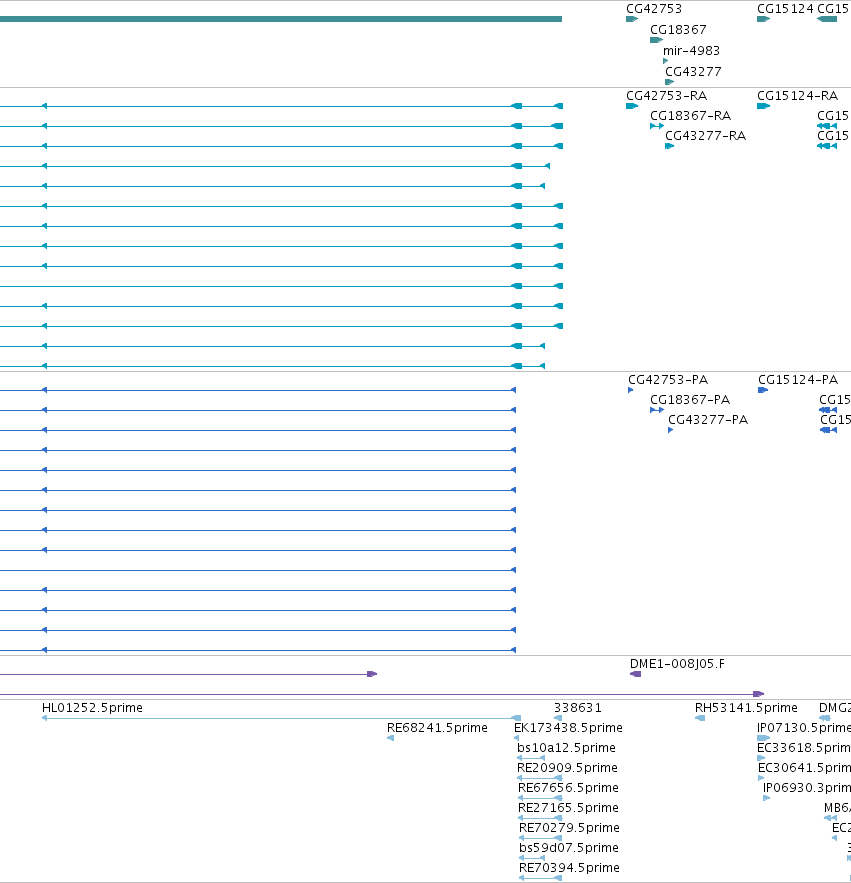851x883 pixels.
Task: Click protein label CG15124-PA
Action: (x=798, y=380)
